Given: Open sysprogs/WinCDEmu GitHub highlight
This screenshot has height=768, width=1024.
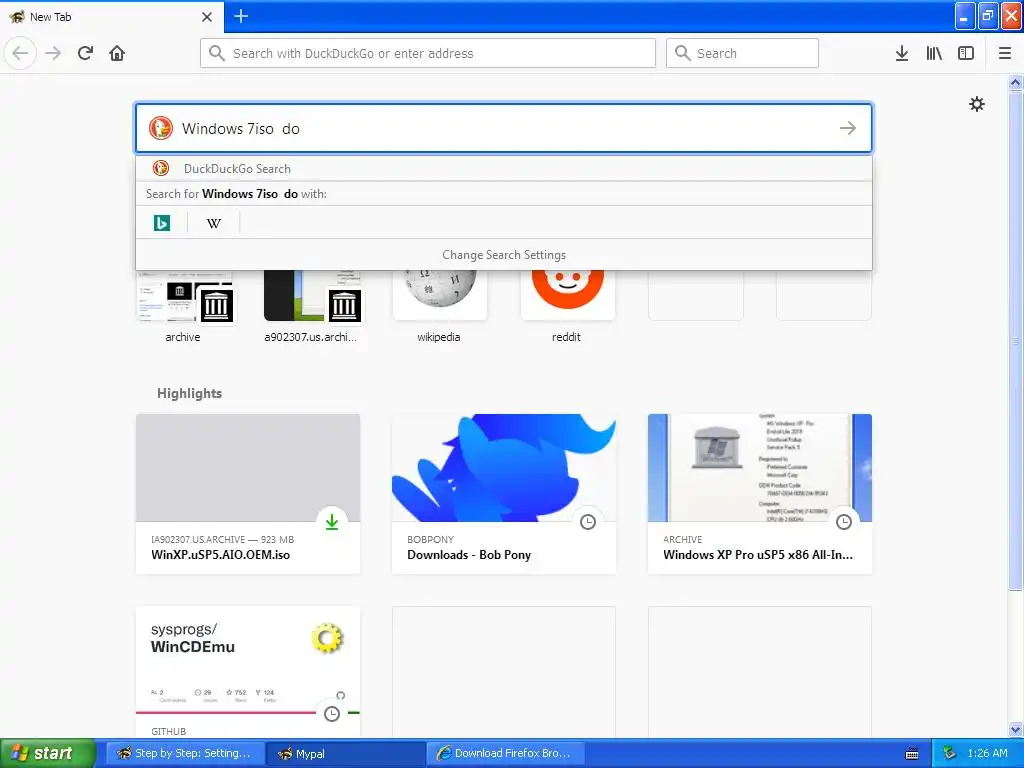Looking at the screenshot, I should pyautogui.click(x=248, y=672).
